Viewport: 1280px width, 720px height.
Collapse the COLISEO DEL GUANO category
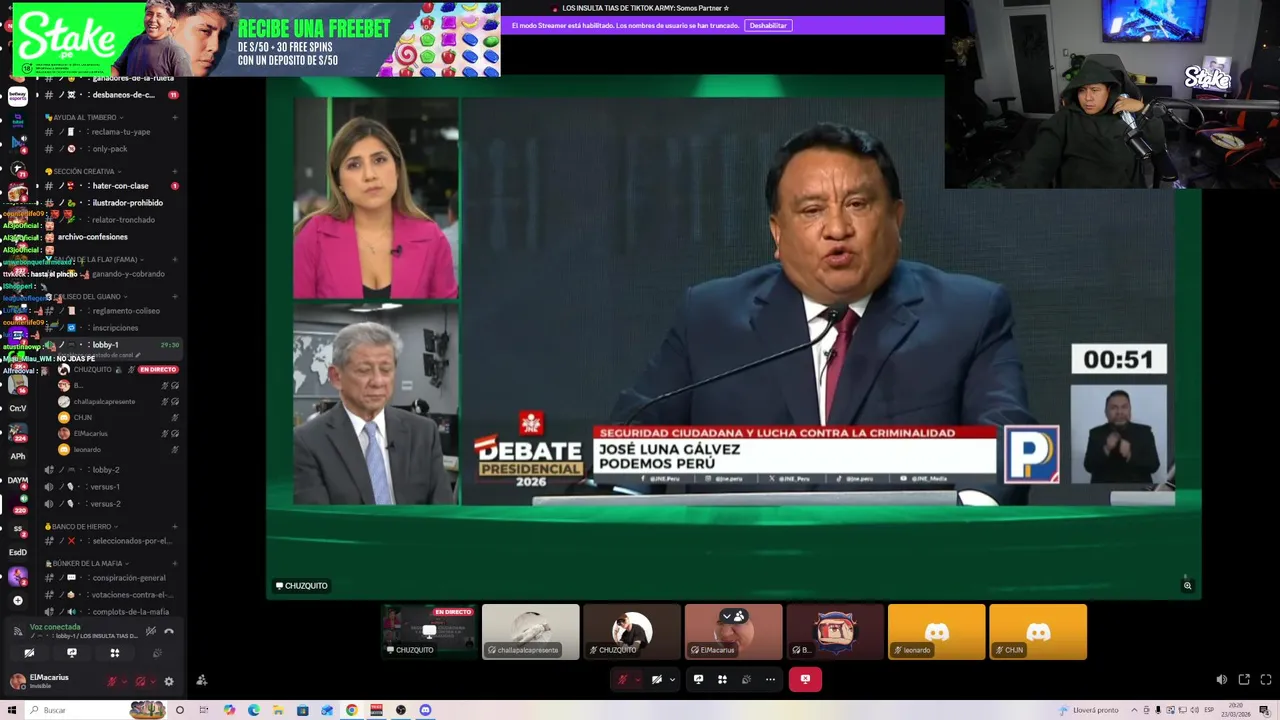point(87,297)
